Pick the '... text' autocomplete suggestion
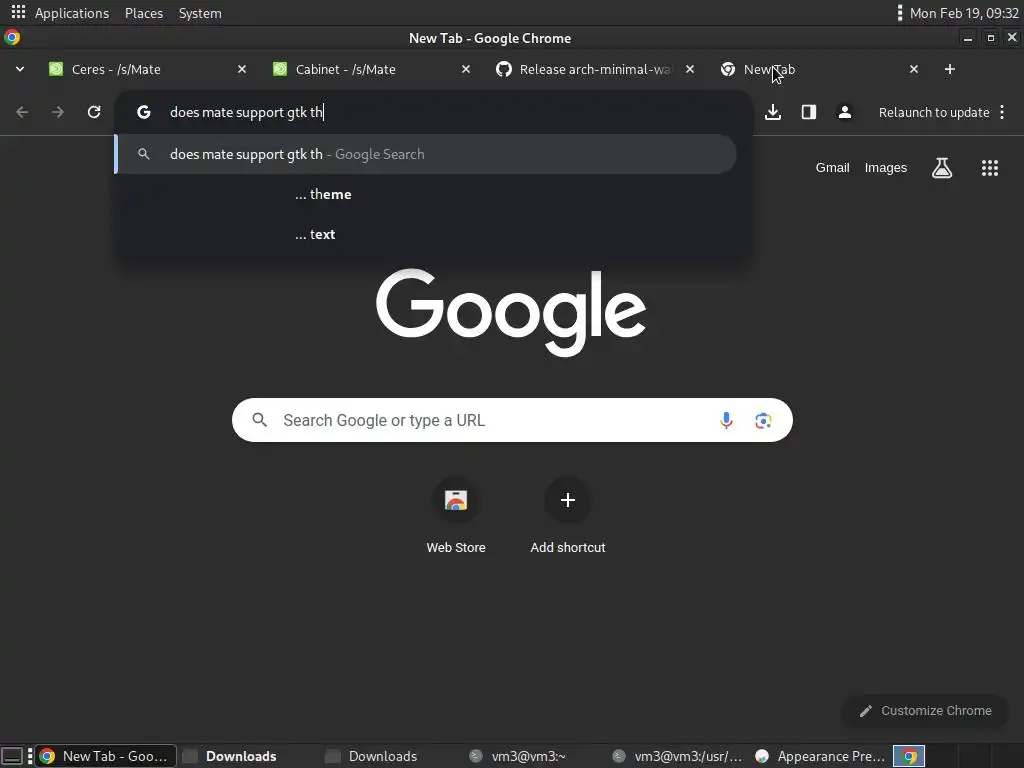1024x768 pixels. tap(315, 234)
